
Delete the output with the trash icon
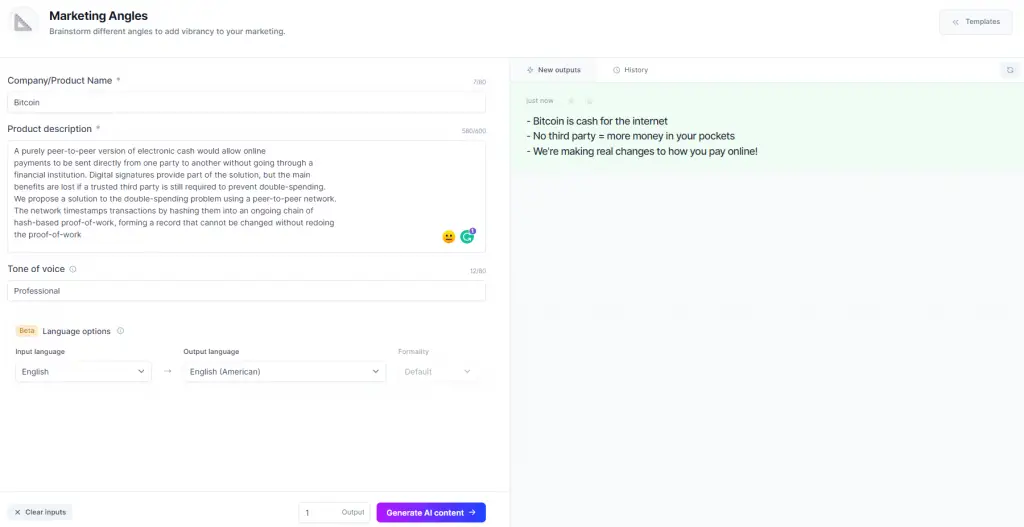(x=589, y=101)
